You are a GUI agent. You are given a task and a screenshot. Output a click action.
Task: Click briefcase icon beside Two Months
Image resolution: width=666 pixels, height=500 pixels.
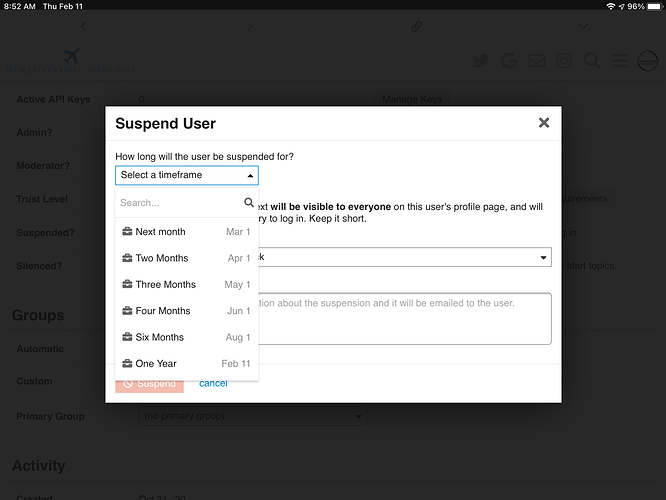(x=127, y=258)
